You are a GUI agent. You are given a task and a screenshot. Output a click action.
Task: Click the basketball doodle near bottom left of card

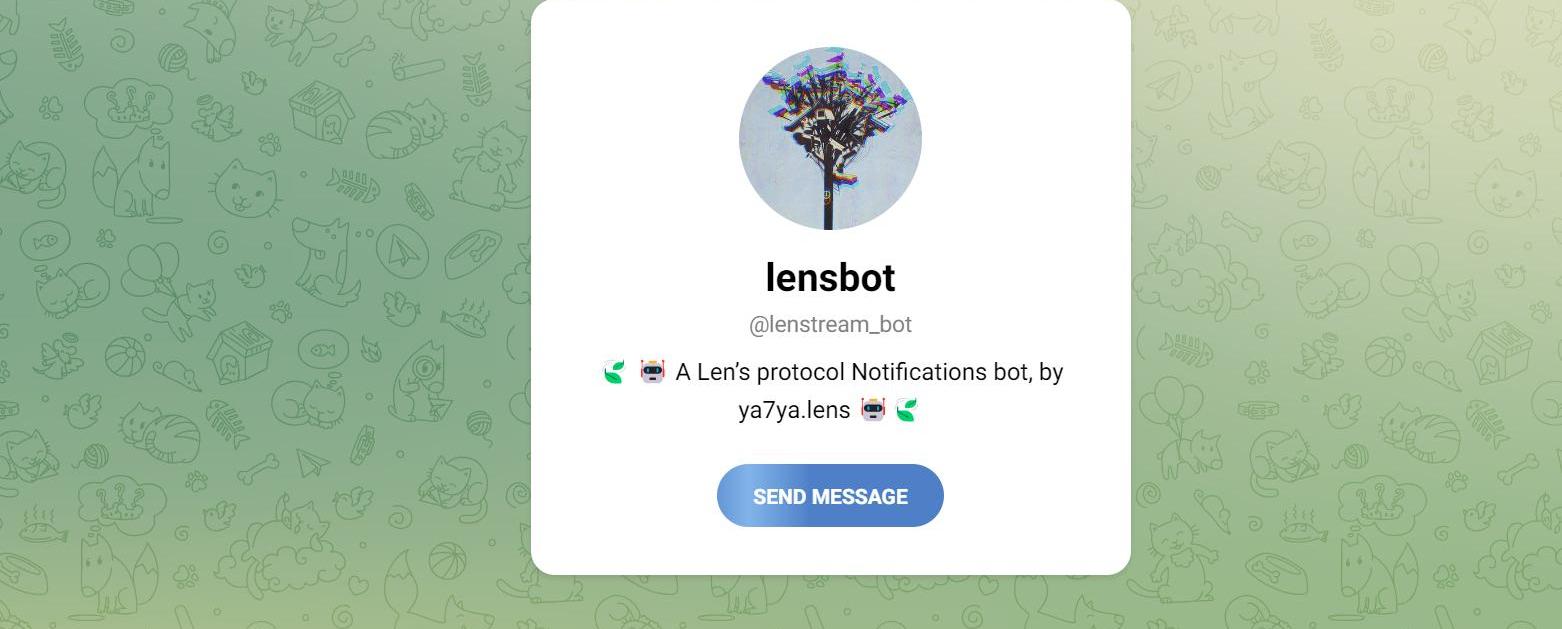tap(447, 562)
